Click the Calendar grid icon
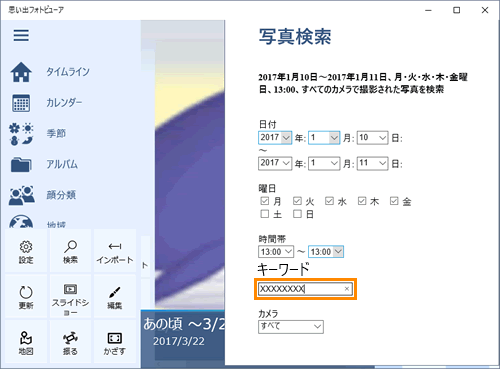 pos(21,103)
